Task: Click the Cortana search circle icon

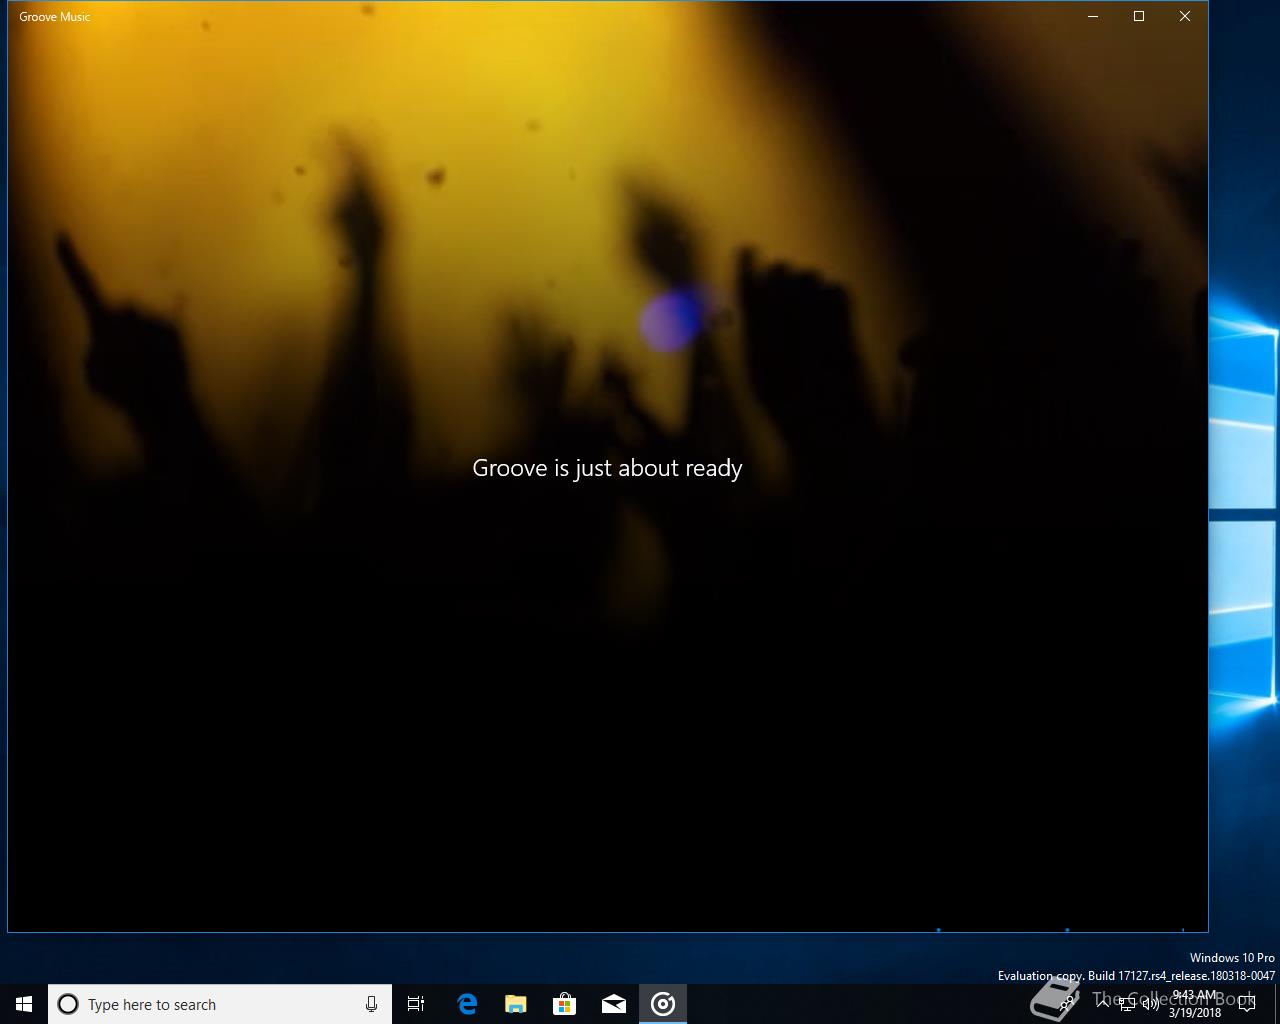Action: tap(68, 1004)
